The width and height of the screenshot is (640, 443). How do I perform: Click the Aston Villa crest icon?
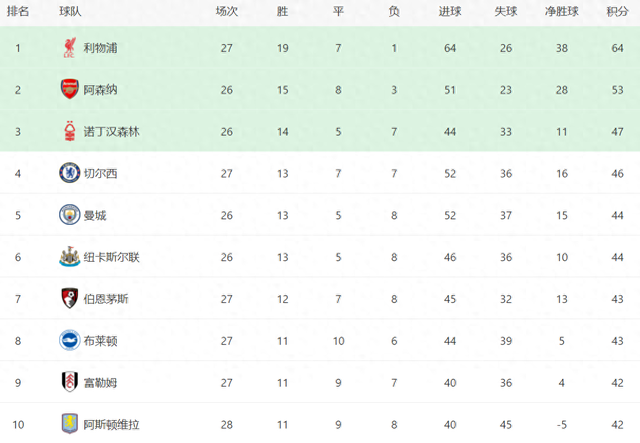[x=70, y=424]
